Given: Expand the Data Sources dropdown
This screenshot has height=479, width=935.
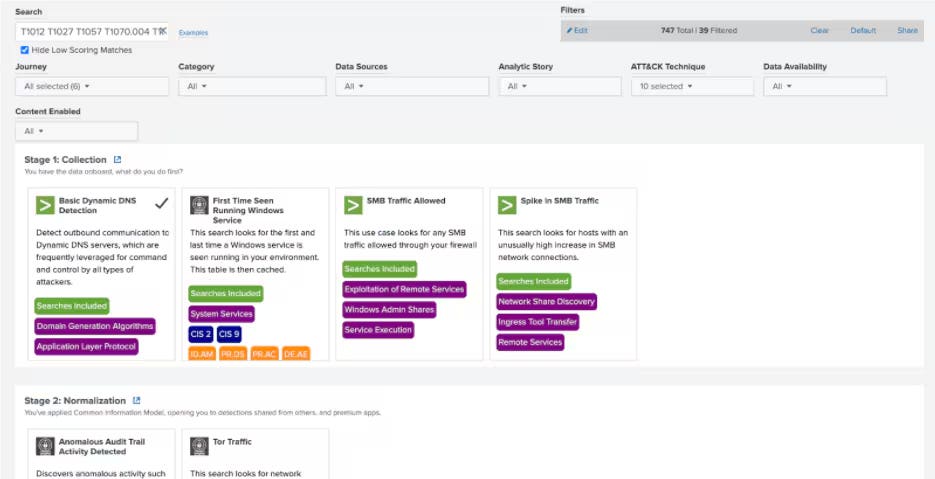Looking at the screenshot, I should click(411, 87).
